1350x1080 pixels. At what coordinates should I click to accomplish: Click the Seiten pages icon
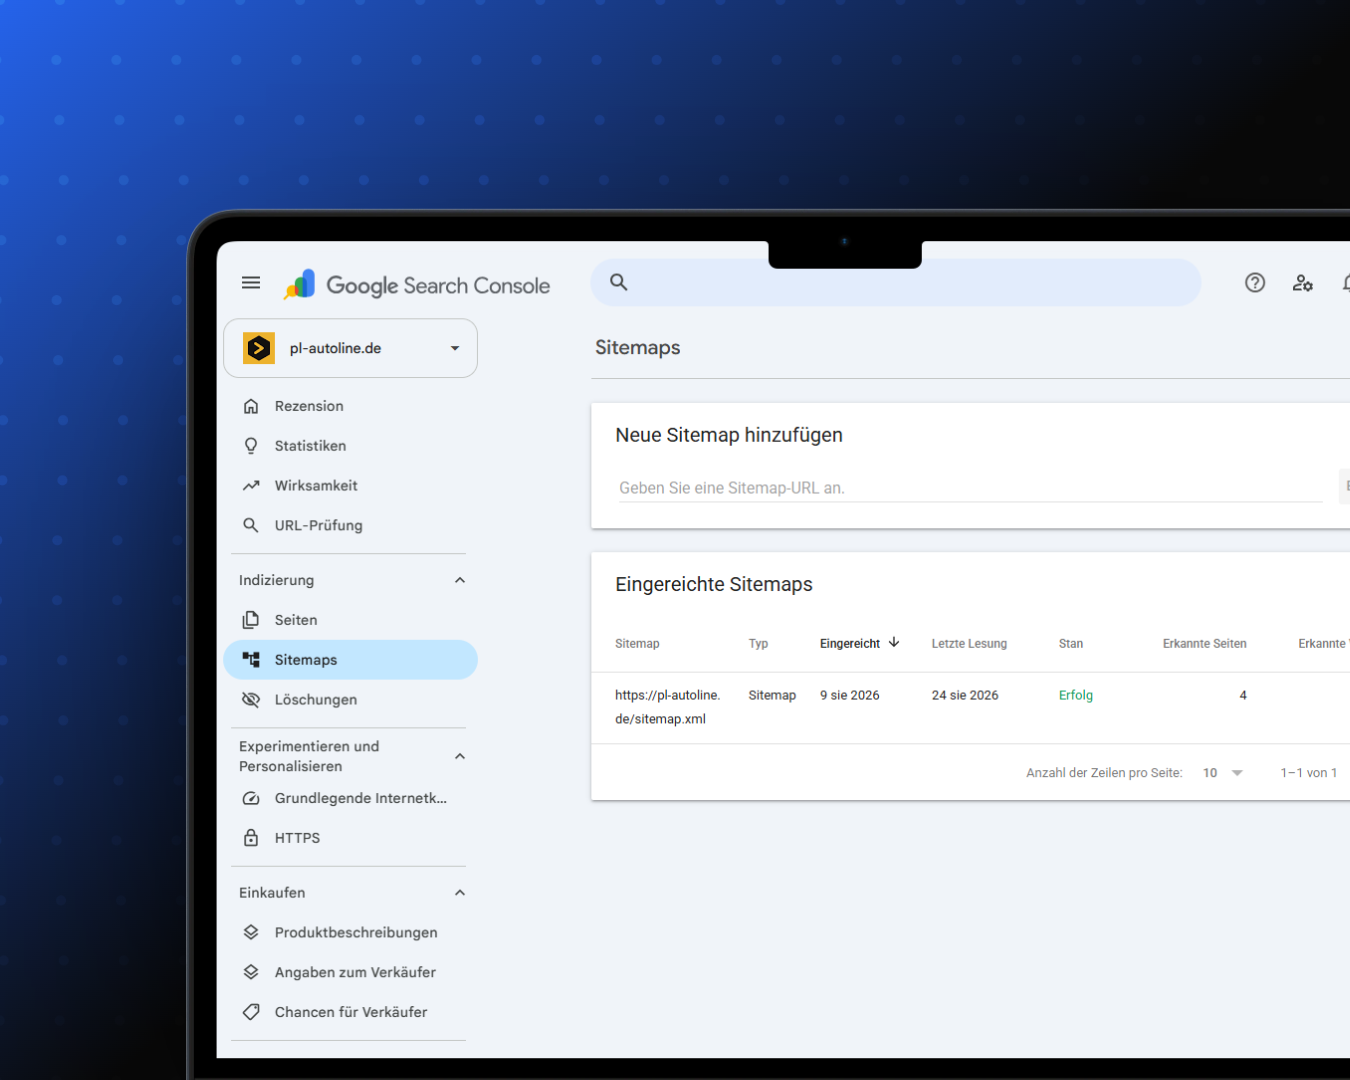pyautogui.click(x=251, y=620)
